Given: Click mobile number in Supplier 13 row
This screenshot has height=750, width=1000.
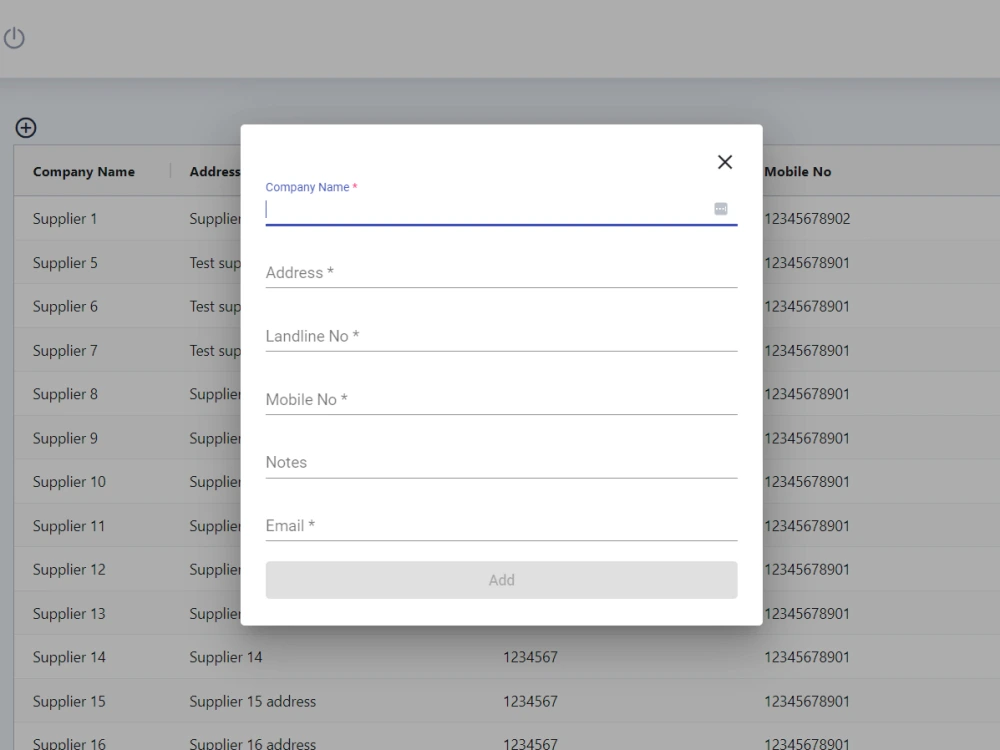Looking at the screenshot, I should point(807,614).
